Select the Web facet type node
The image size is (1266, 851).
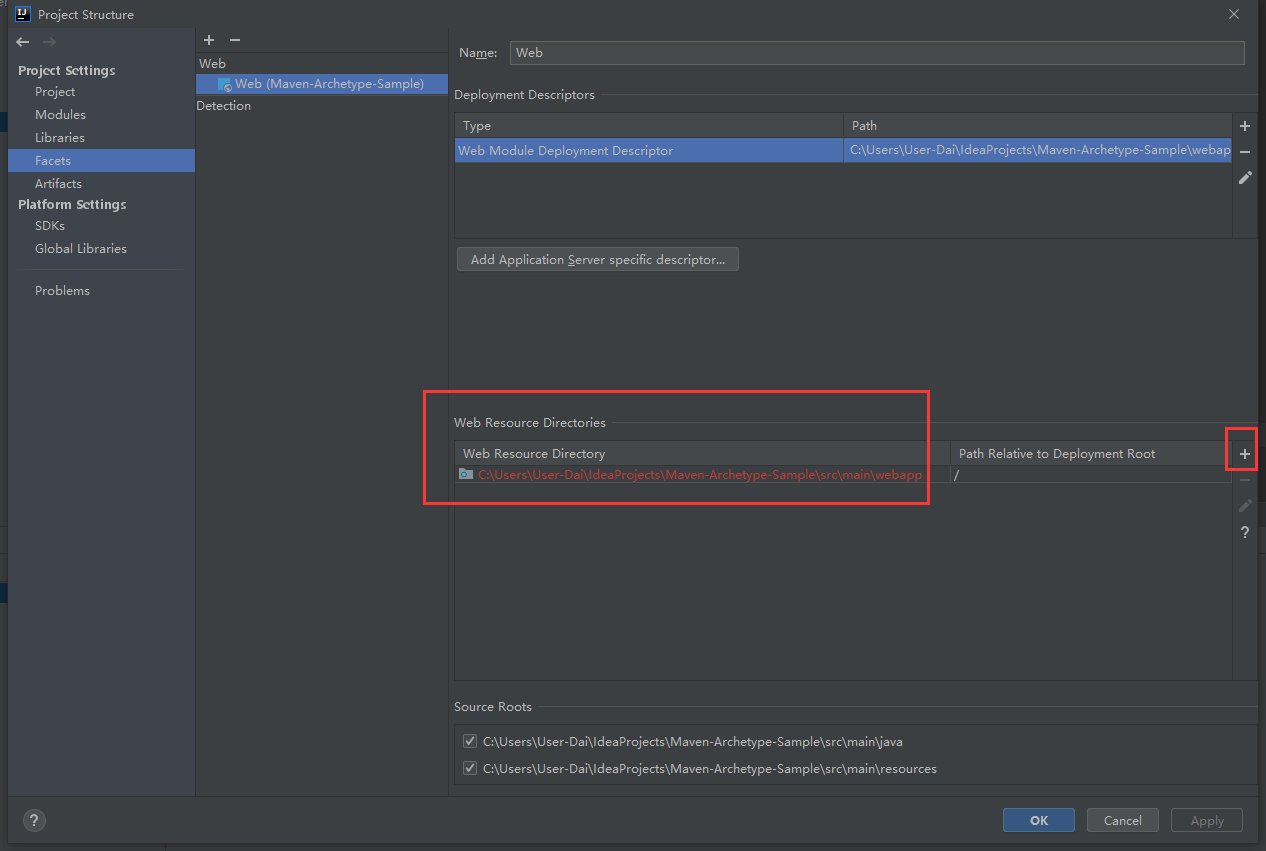pyautogui.click(x=213, y=63)
